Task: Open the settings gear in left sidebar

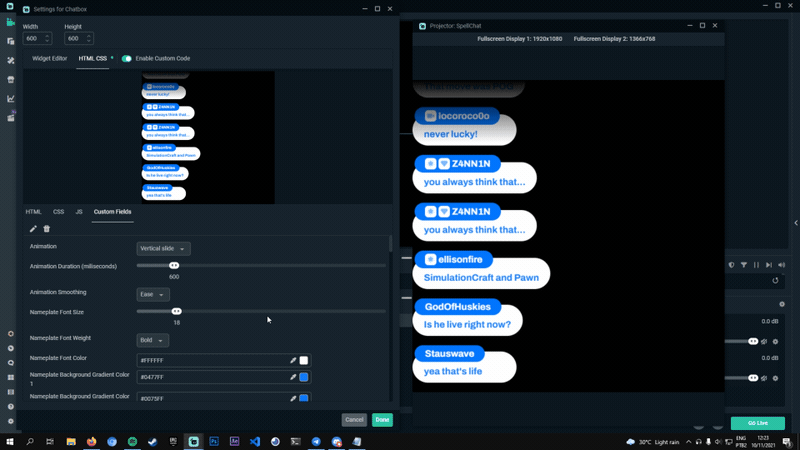Action: [11, 421]
